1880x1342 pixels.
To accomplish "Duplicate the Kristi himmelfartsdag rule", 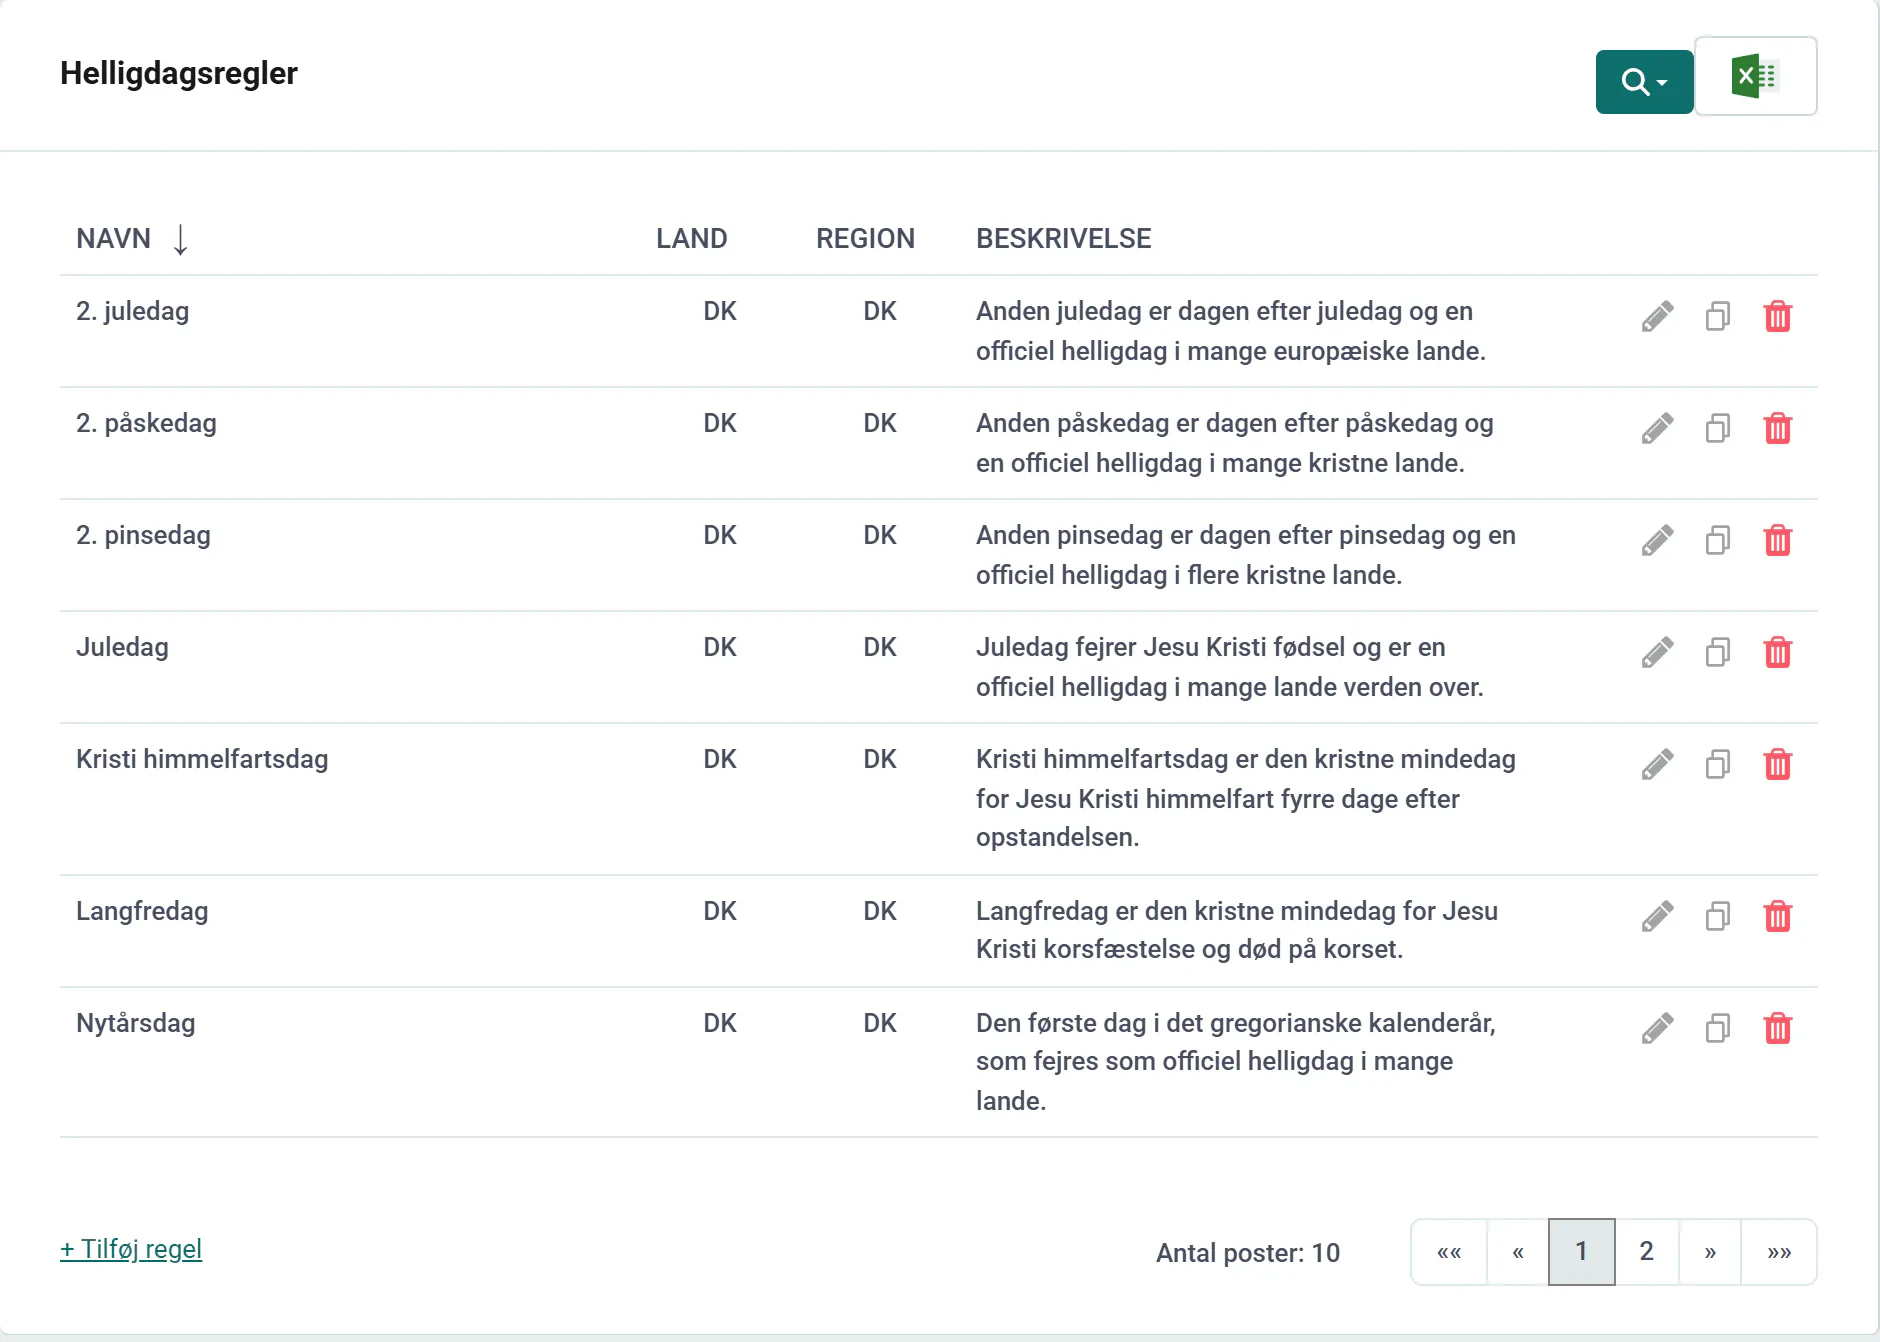I will tap(1718, 764).
